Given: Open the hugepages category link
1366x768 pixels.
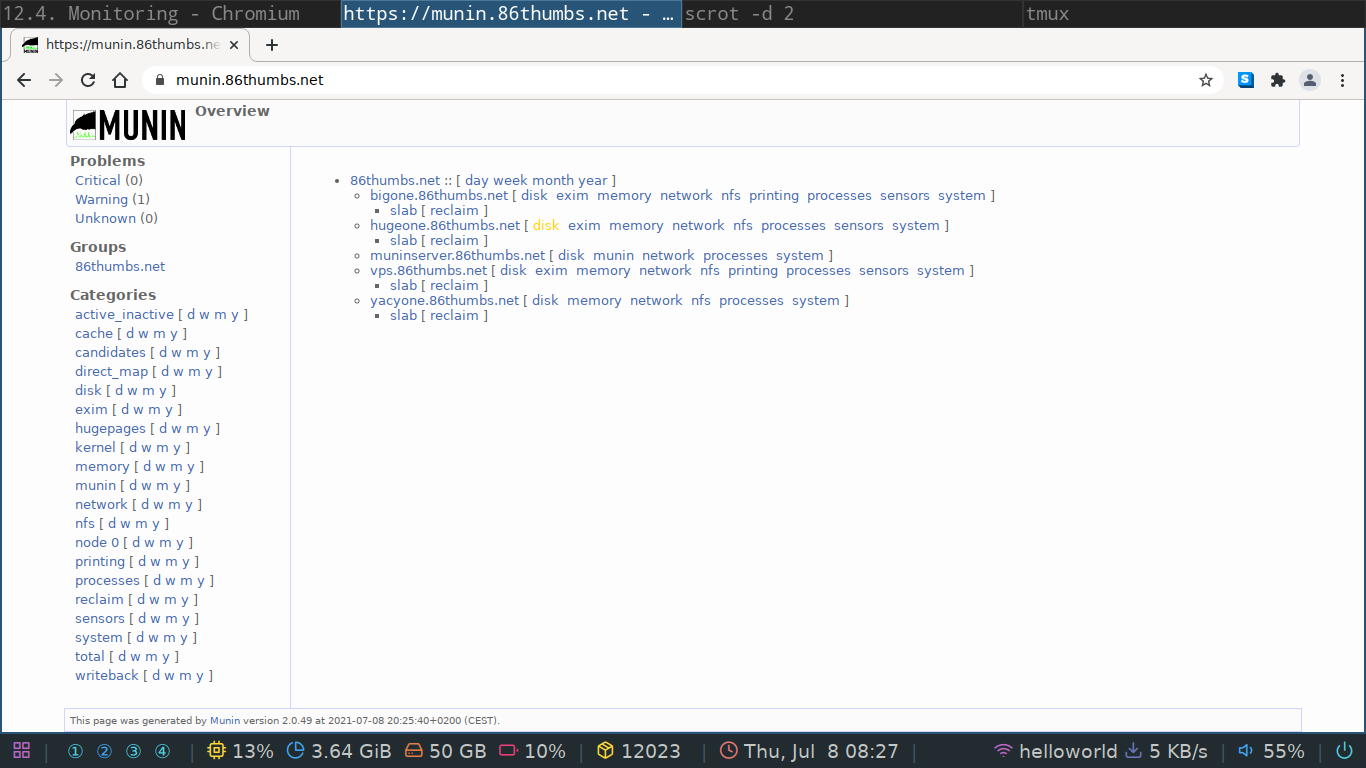Looking at the screenshot, I should (110, 428).
